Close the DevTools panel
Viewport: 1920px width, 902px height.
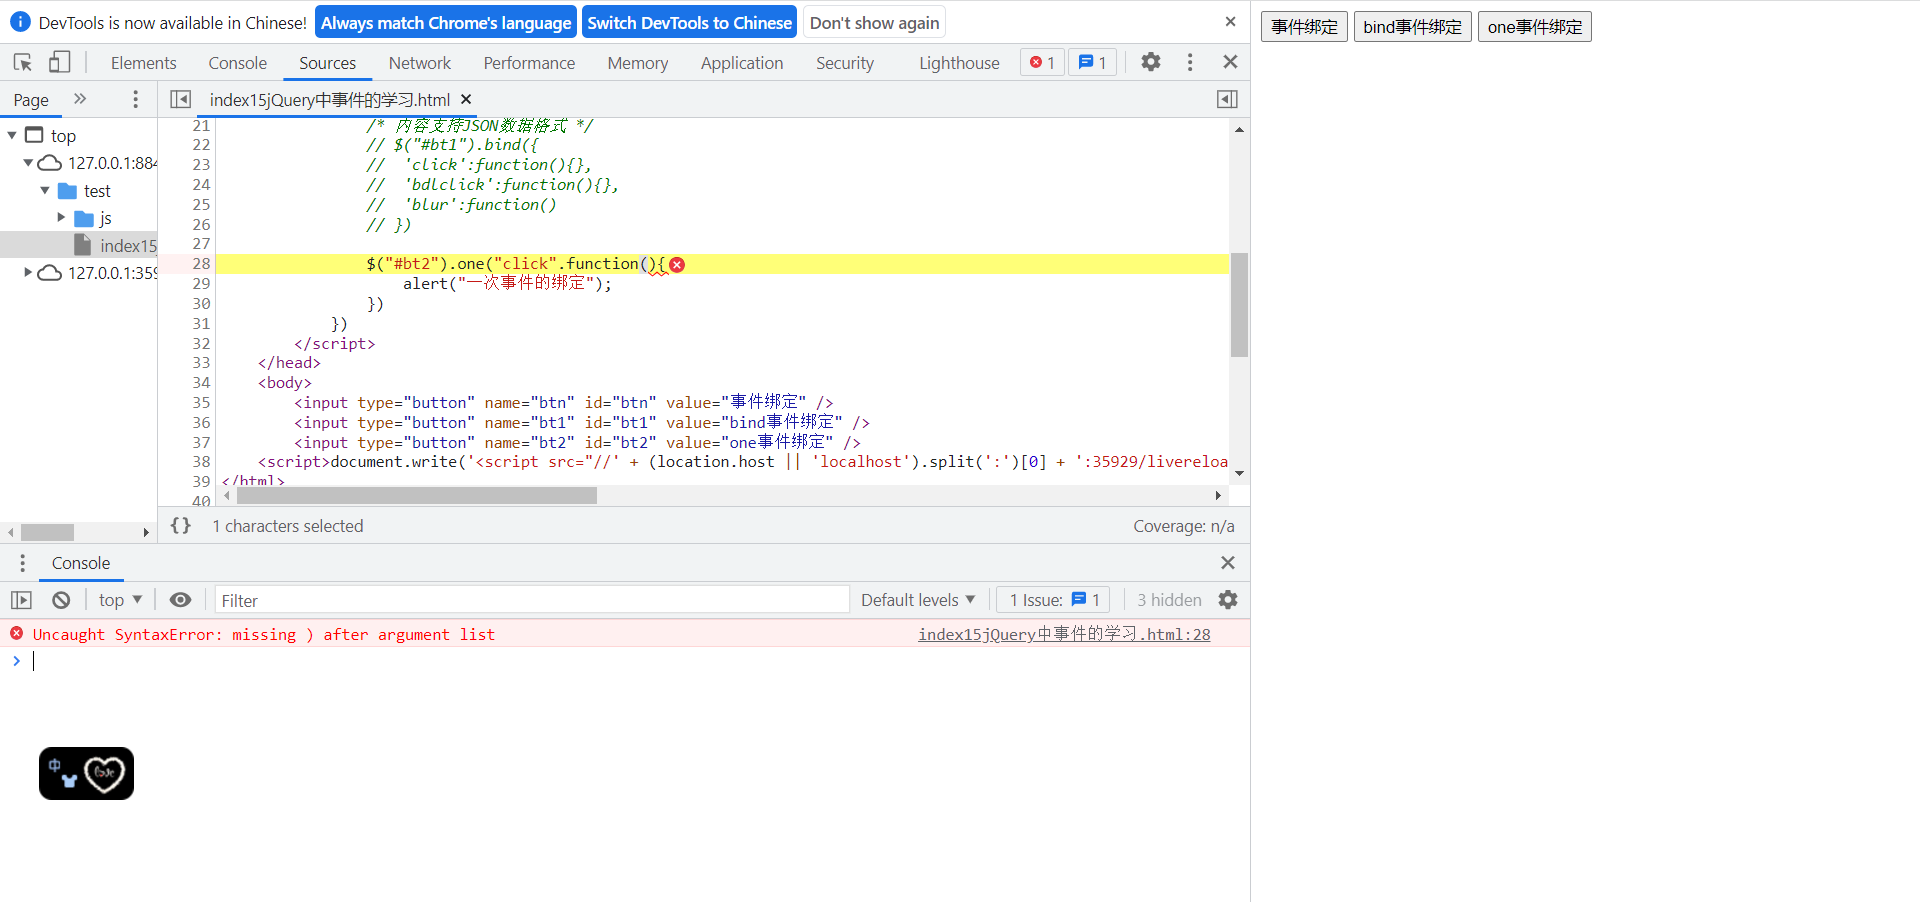tap(1230, 62)
